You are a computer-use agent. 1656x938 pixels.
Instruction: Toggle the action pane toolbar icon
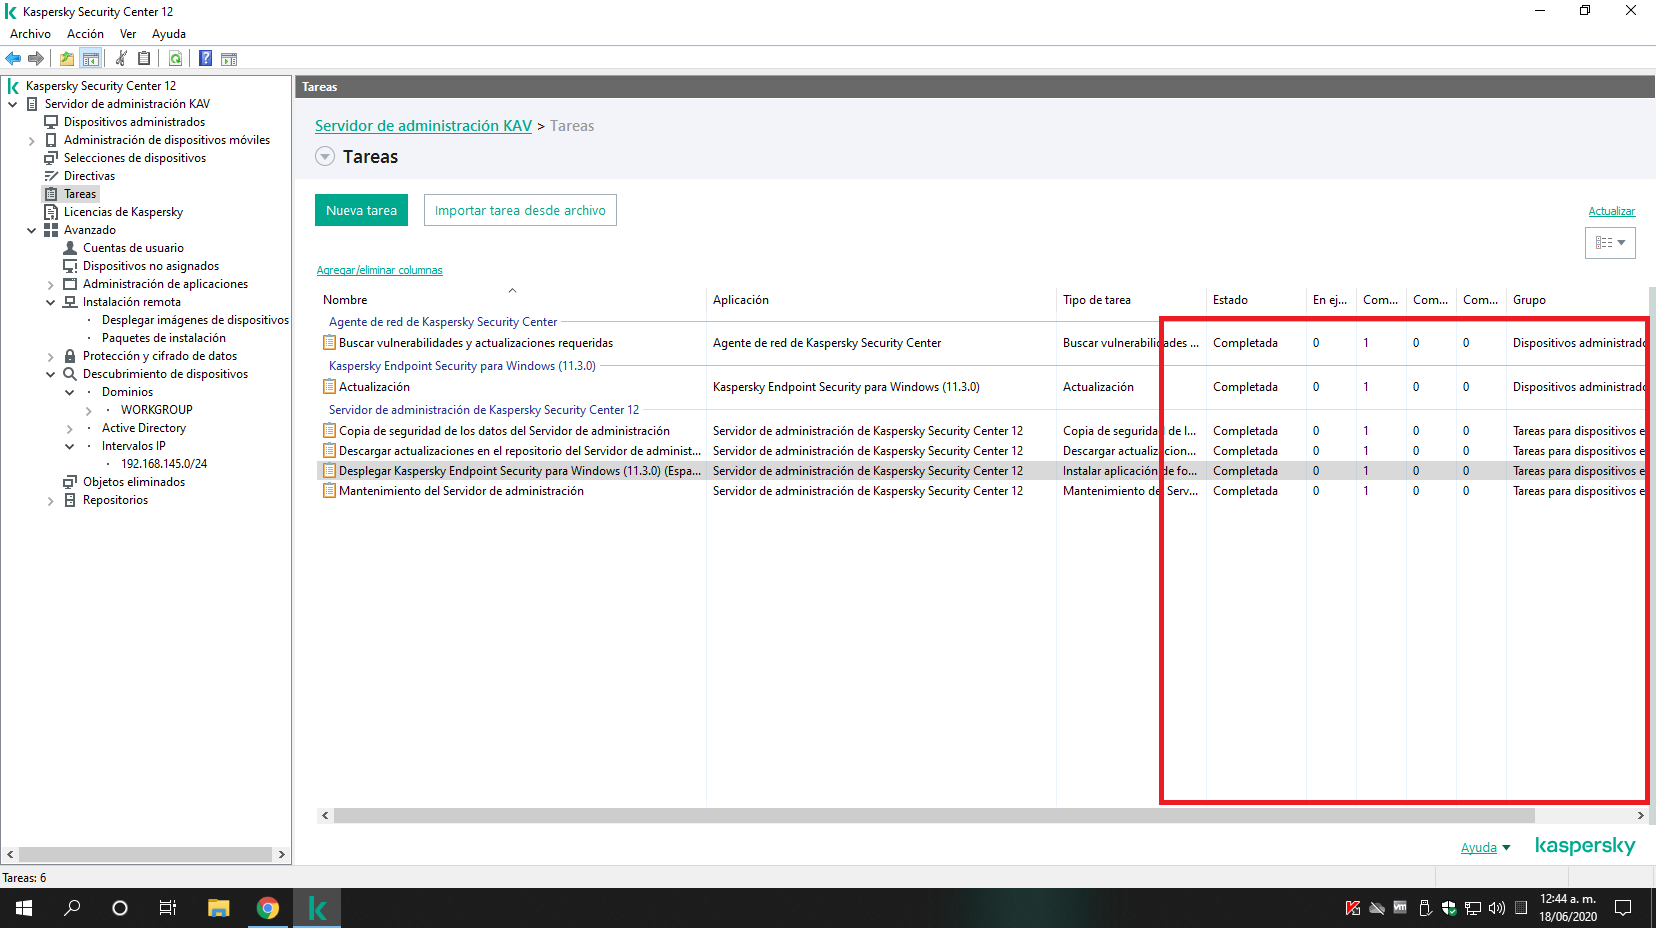(229, 58)
